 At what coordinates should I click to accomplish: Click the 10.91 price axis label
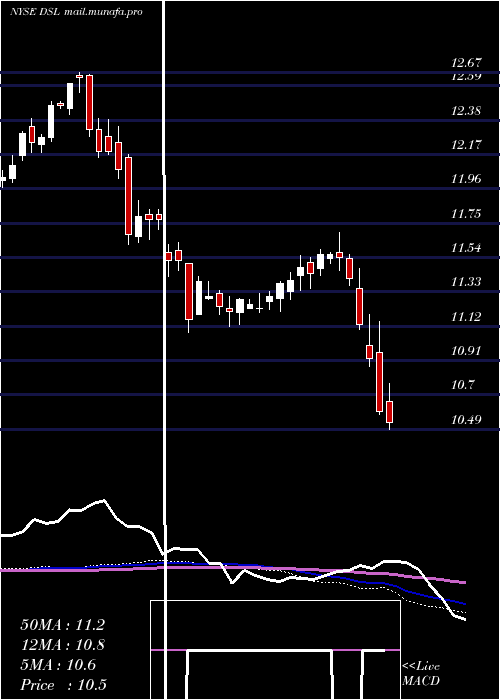466,350
